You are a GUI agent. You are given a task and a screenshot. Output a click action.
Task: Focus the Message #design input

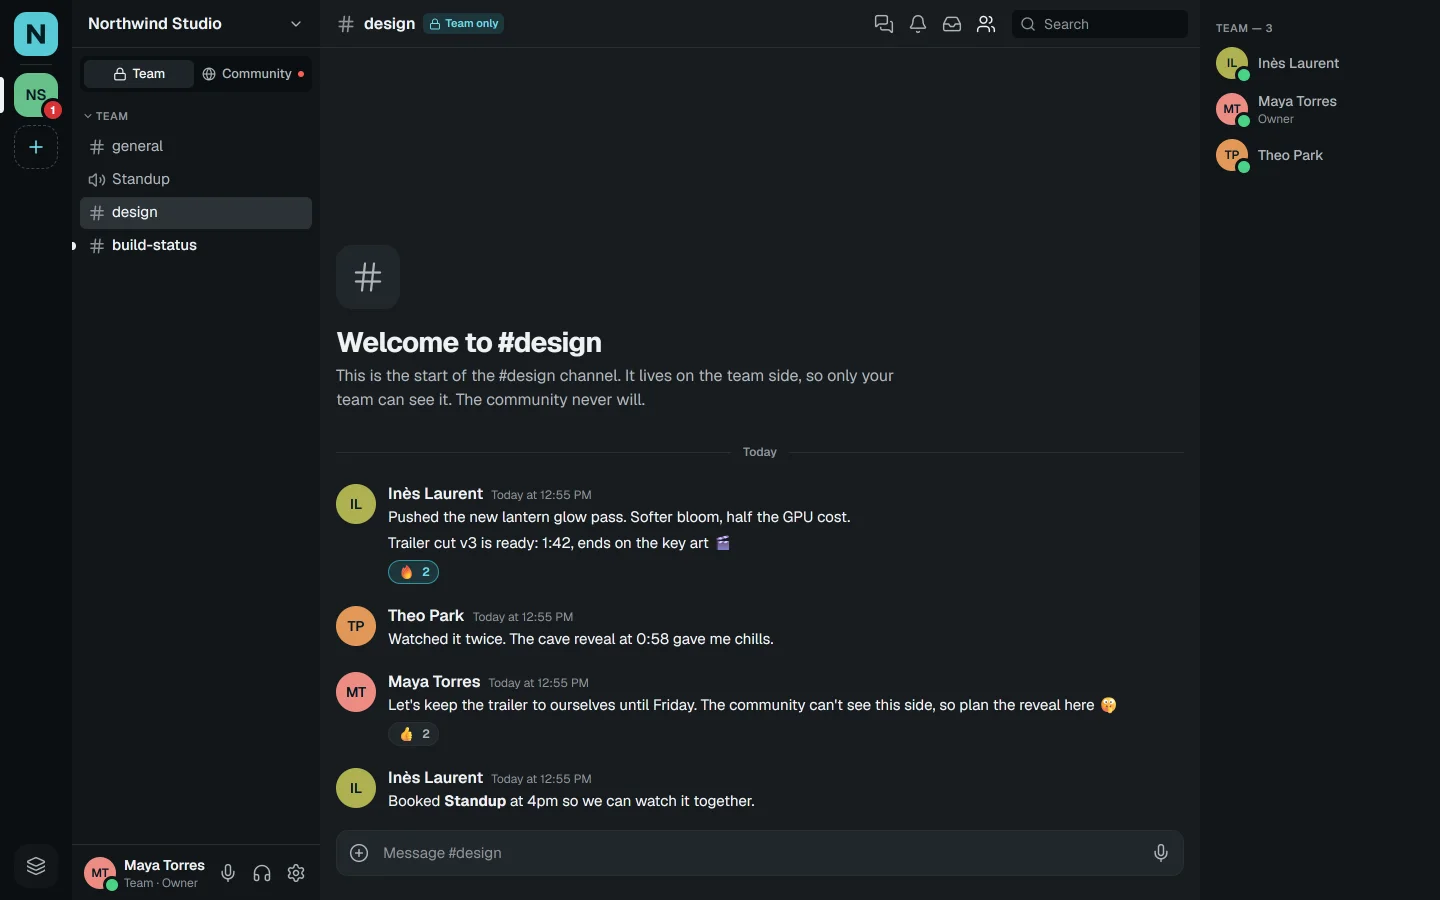tap(760, 853)
